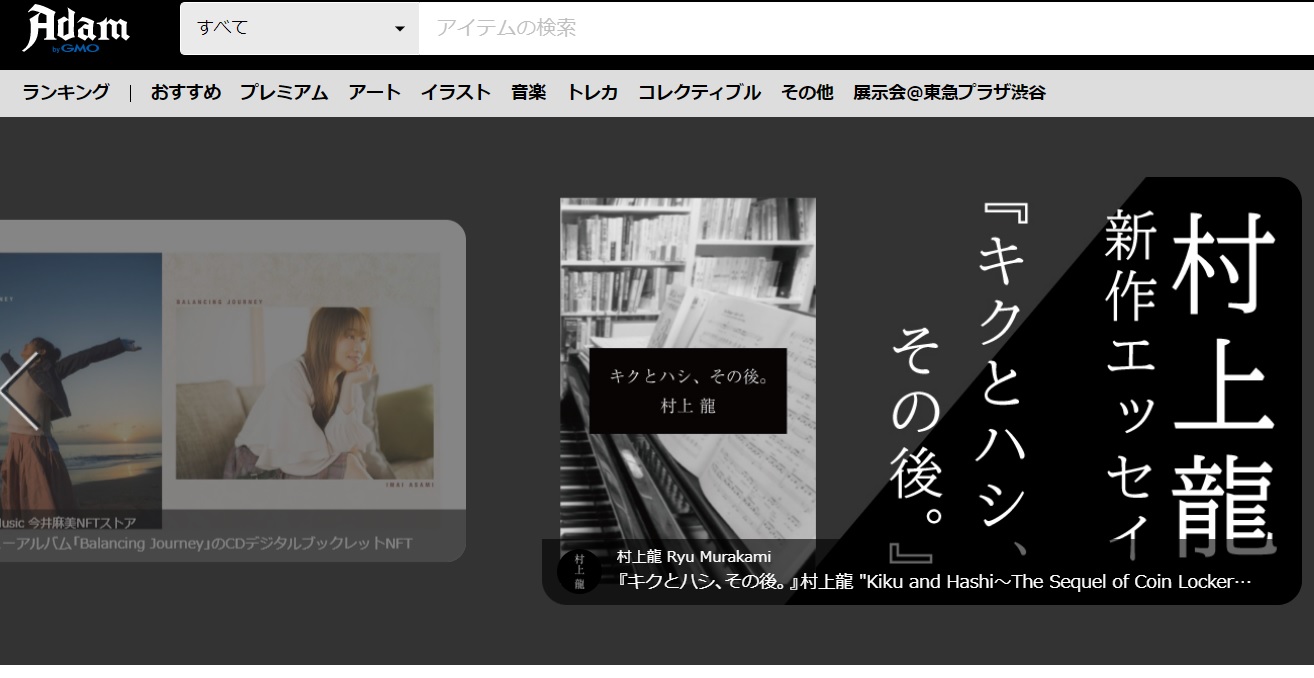
Task: Select the 音楽 category
Action: [529, 93]
